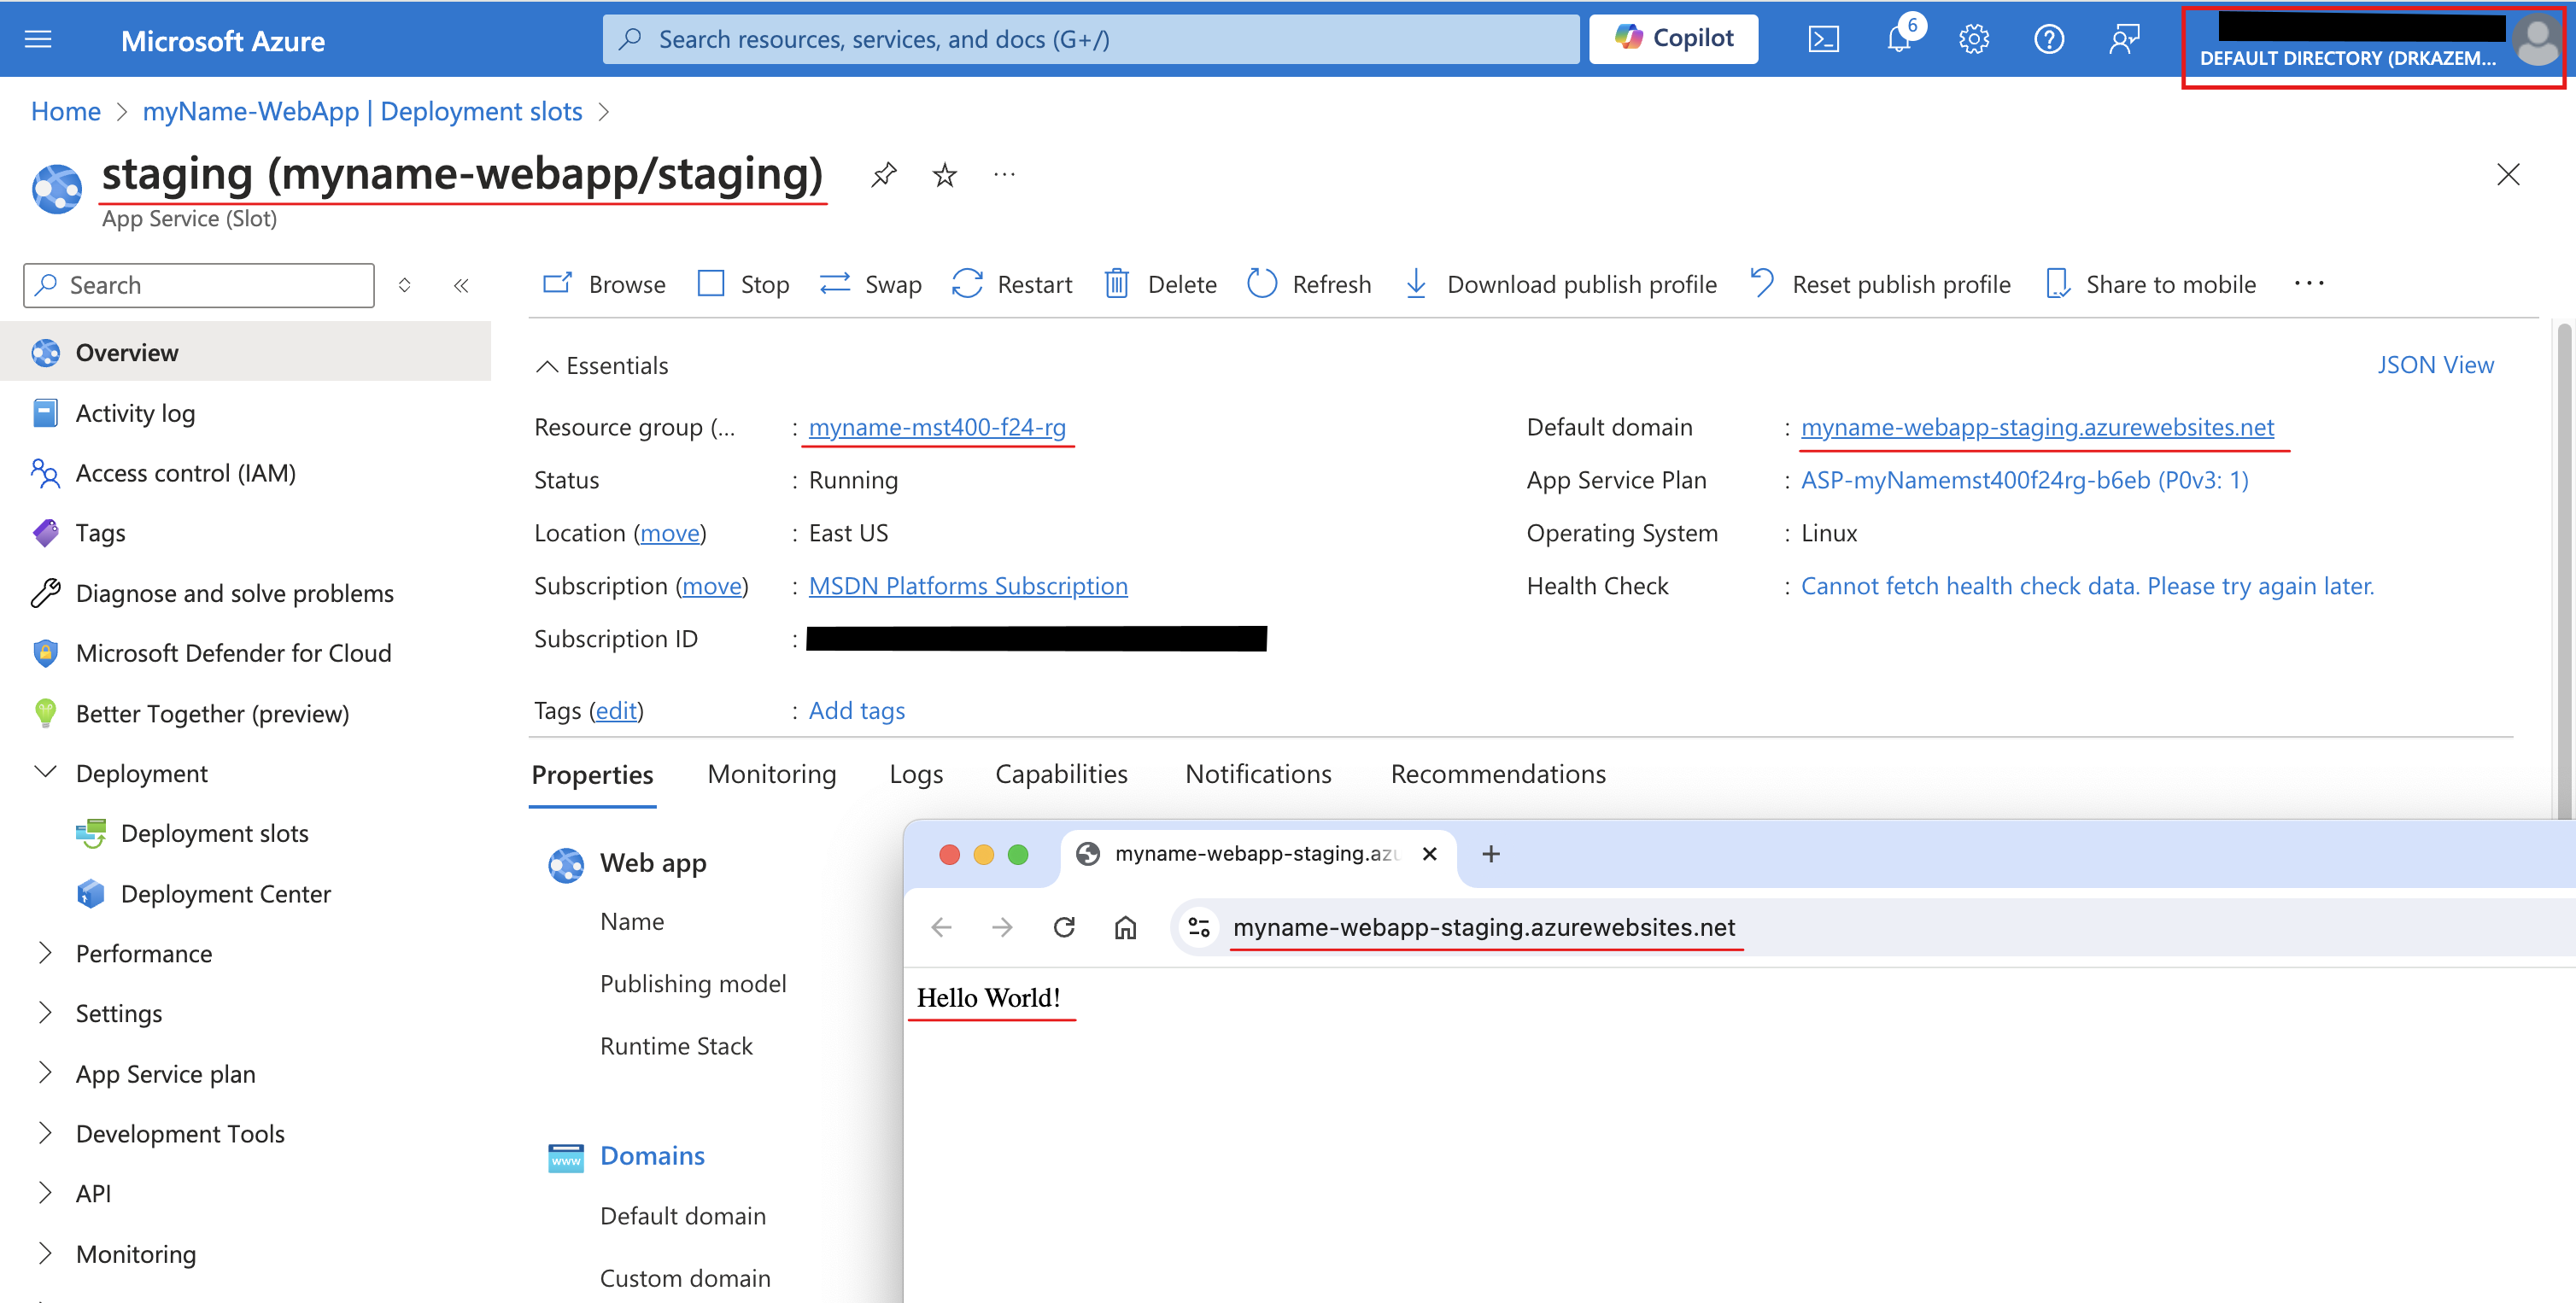
Task: Refresh the overview page
Action: point(1309,285)
